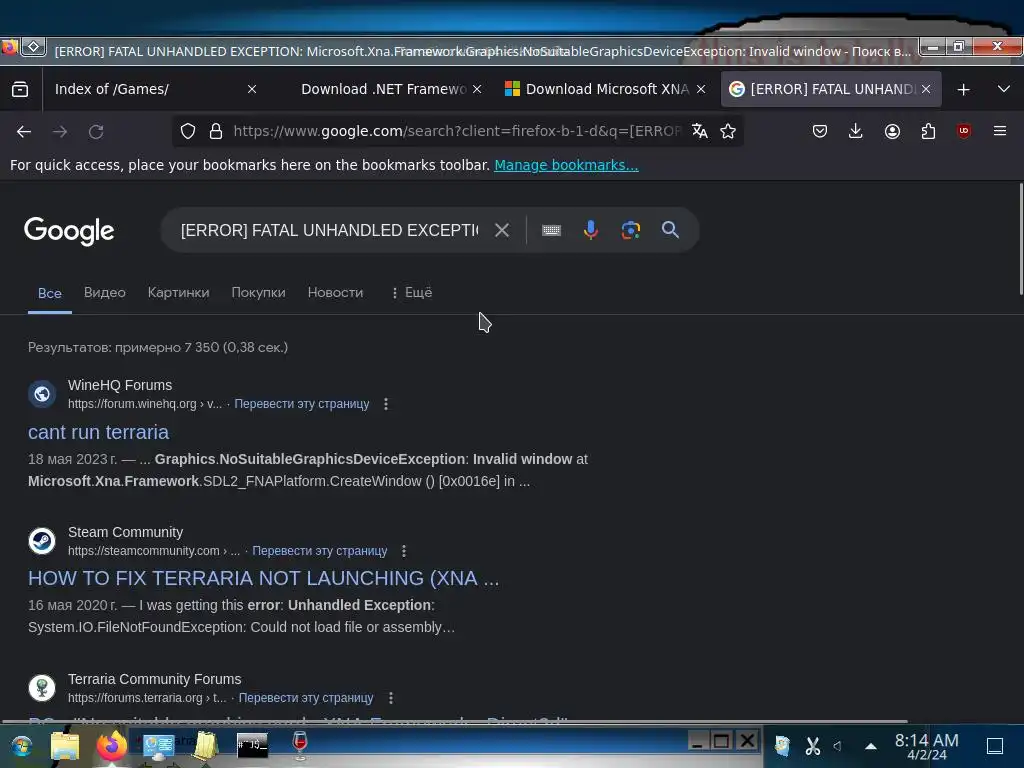This screenshot has width=1024, height=768.
Task: Click the translate page icon in address bar
Action: click(x=699, y=131)
